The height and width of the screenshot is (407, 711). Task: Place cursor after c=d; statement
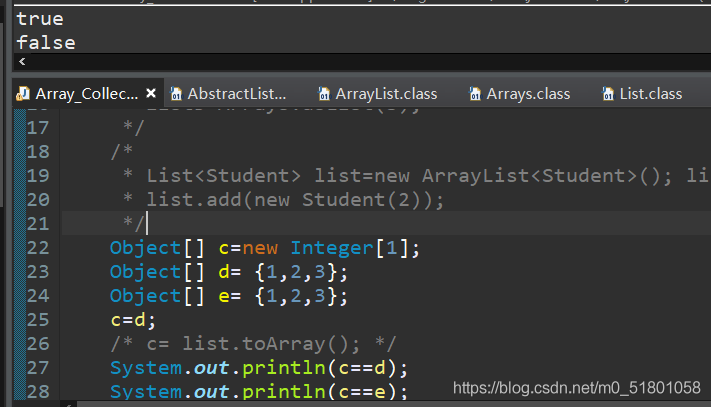pos(156,320)
